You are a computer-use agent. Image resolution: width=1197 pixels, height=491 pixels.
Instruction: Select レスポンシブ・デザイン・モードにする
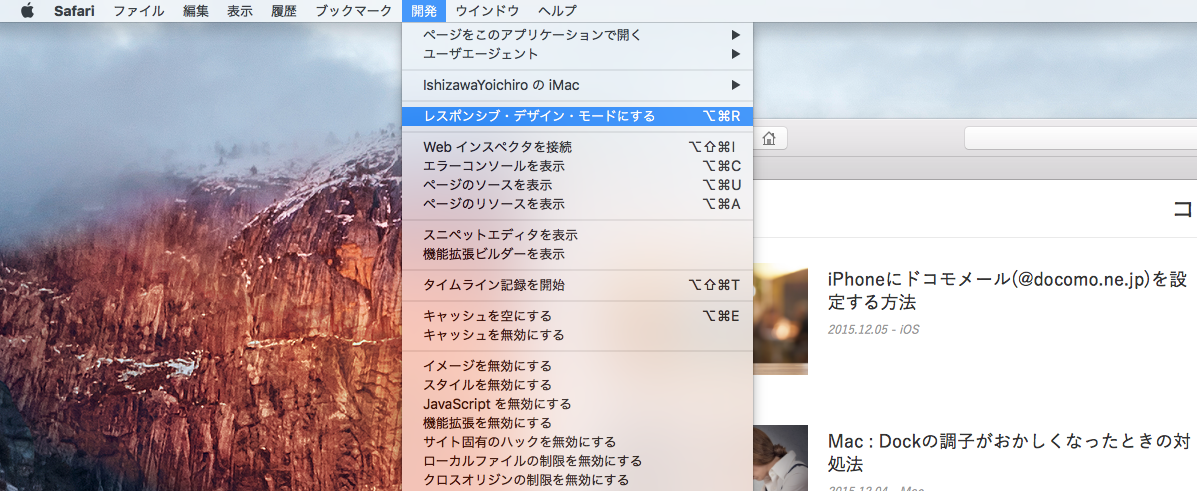(x=577, y=116)
